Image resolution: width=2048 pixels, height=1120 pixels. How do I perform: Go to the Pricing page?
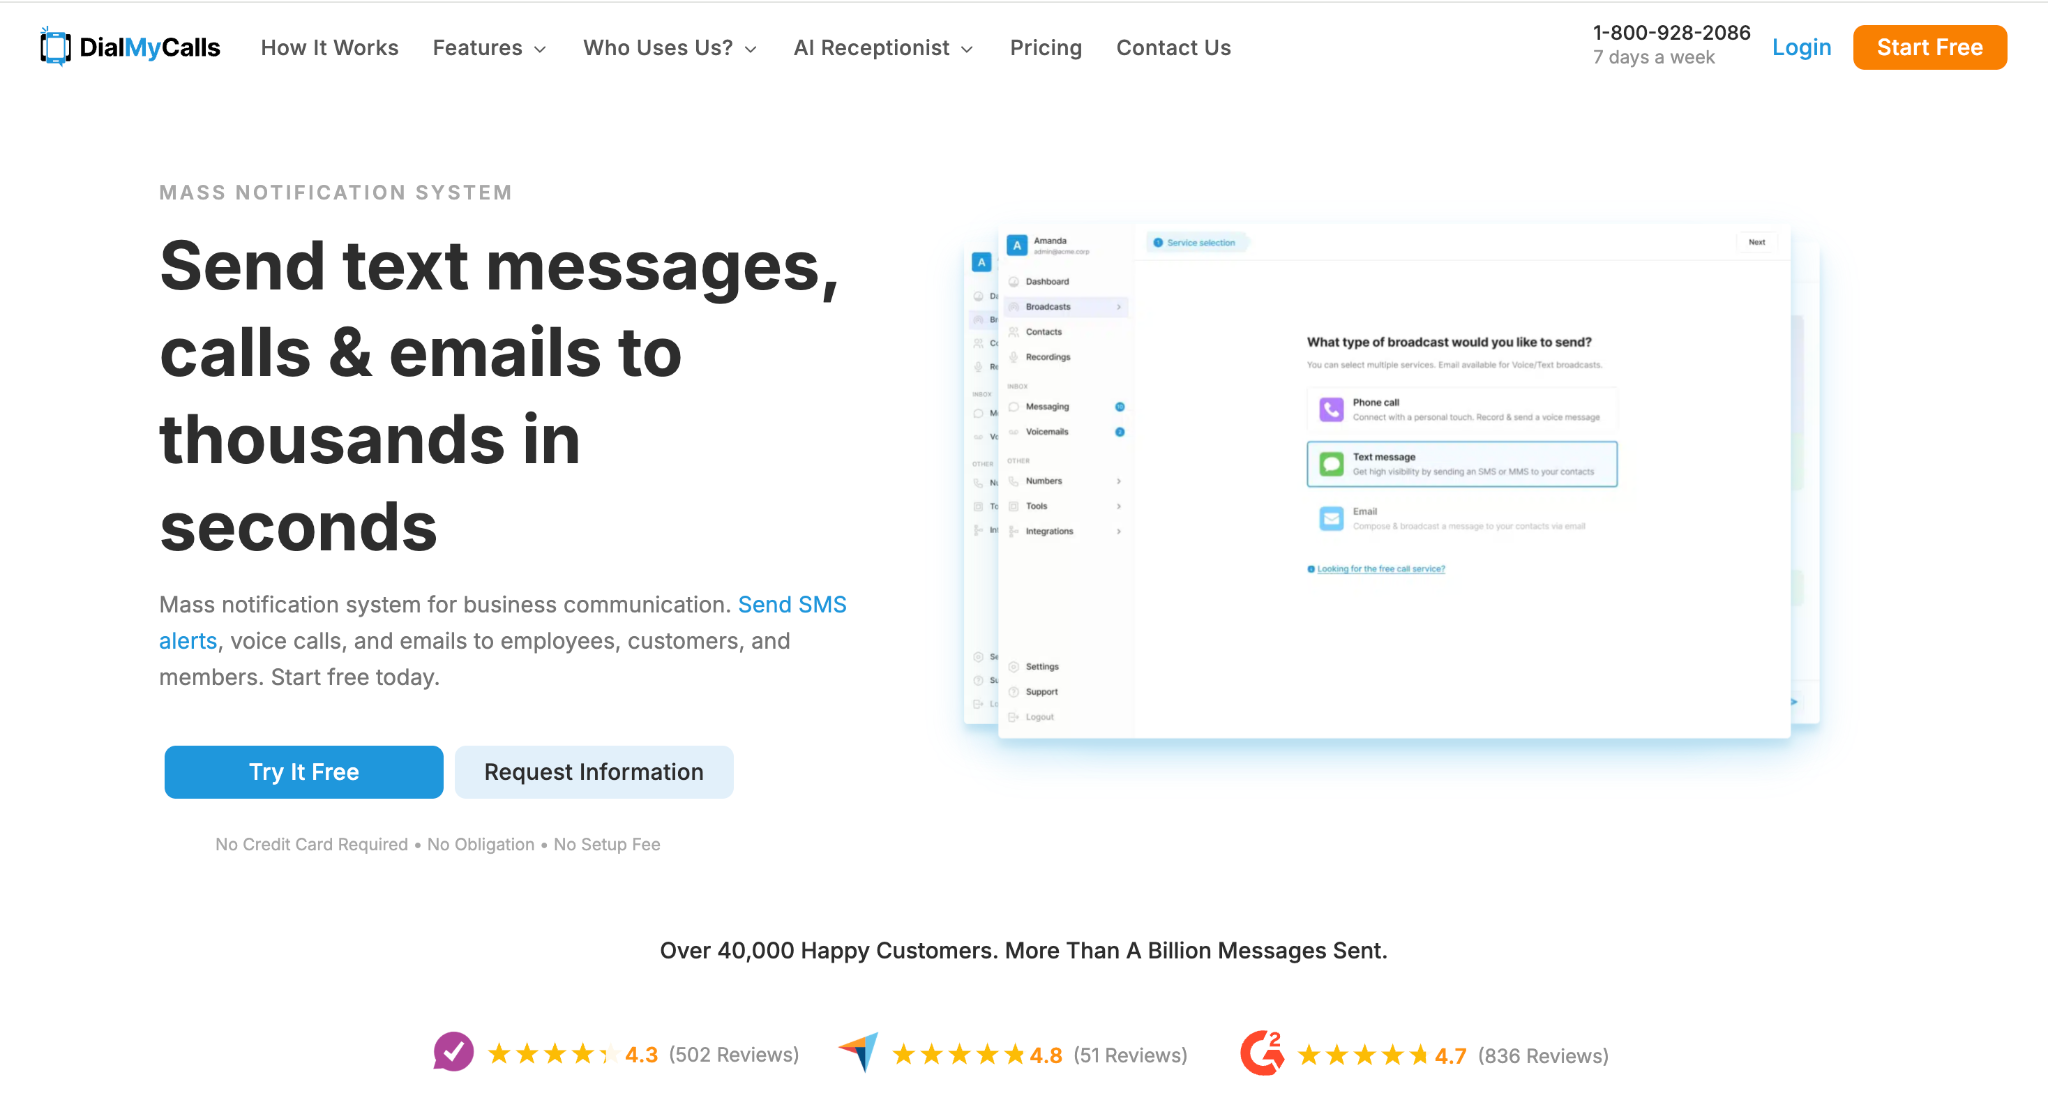1046,48
